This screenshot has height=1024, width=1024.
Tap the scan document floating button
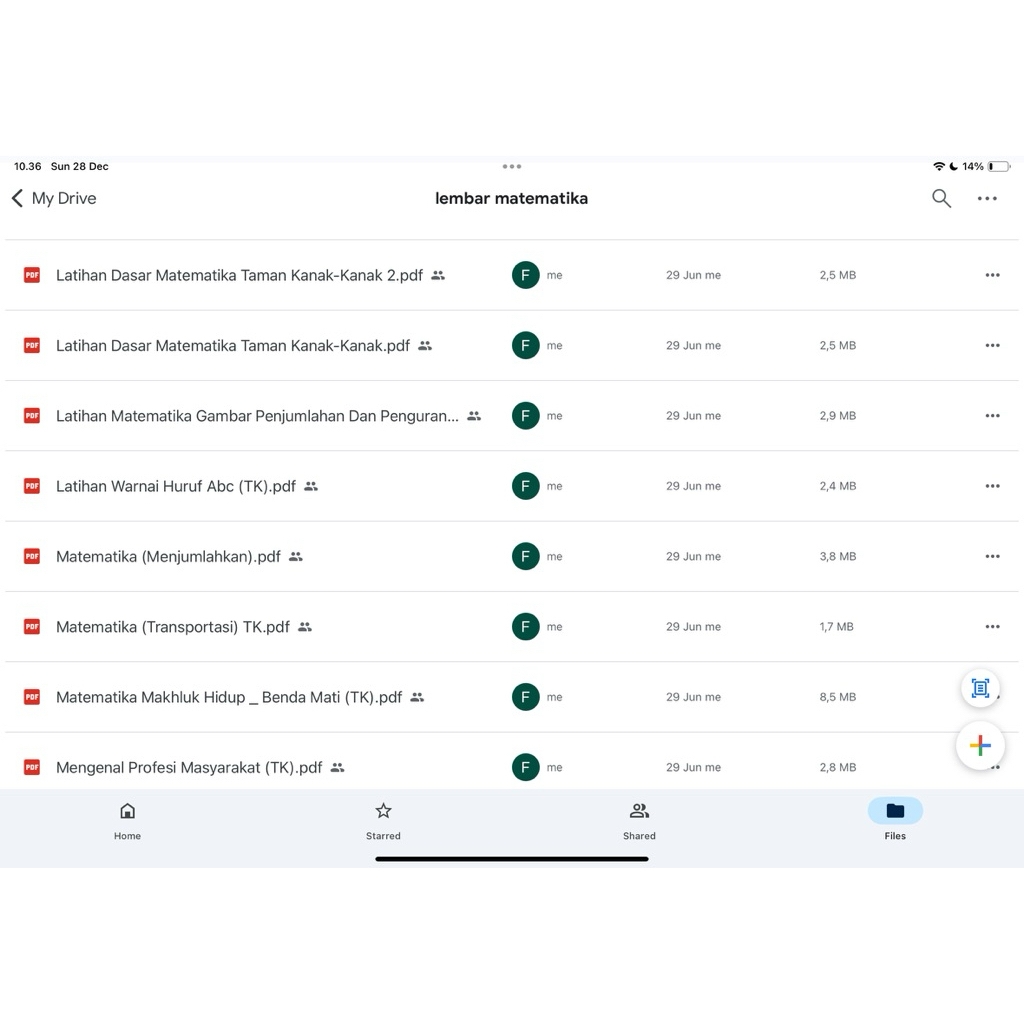click(x=980, y=688)
